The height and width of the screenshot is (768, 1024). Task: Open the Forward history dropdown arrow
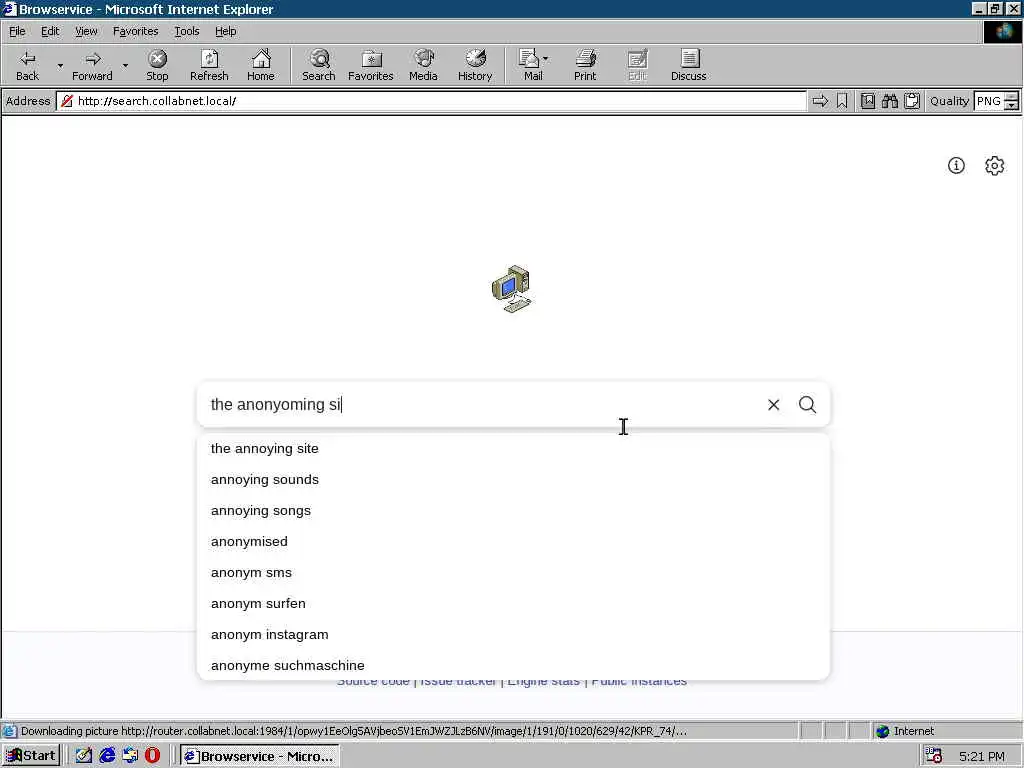tap(125, 65)
